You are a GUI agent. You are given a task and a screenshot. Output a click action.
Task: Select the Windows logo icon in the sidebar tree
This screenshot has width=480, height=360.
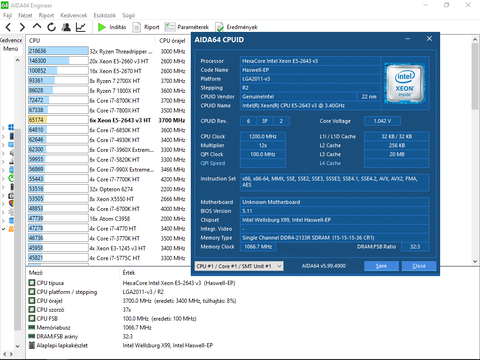pyautogui.click(x=11, y=127)
